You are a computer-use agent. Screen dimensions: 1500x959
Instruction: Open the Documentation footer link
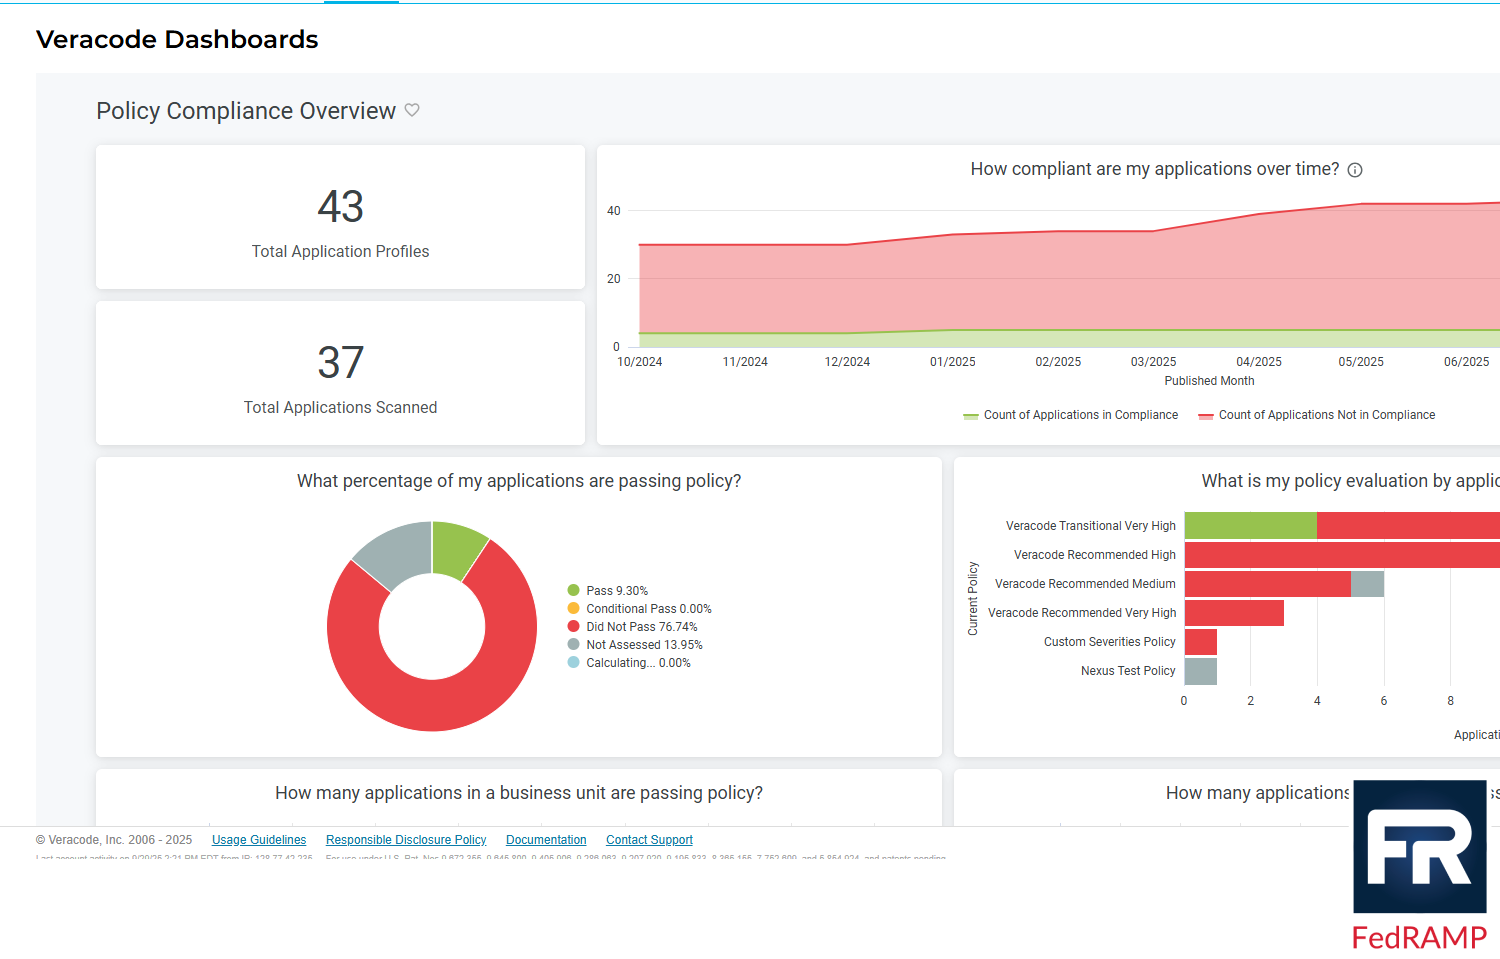[x=546, y=840]
